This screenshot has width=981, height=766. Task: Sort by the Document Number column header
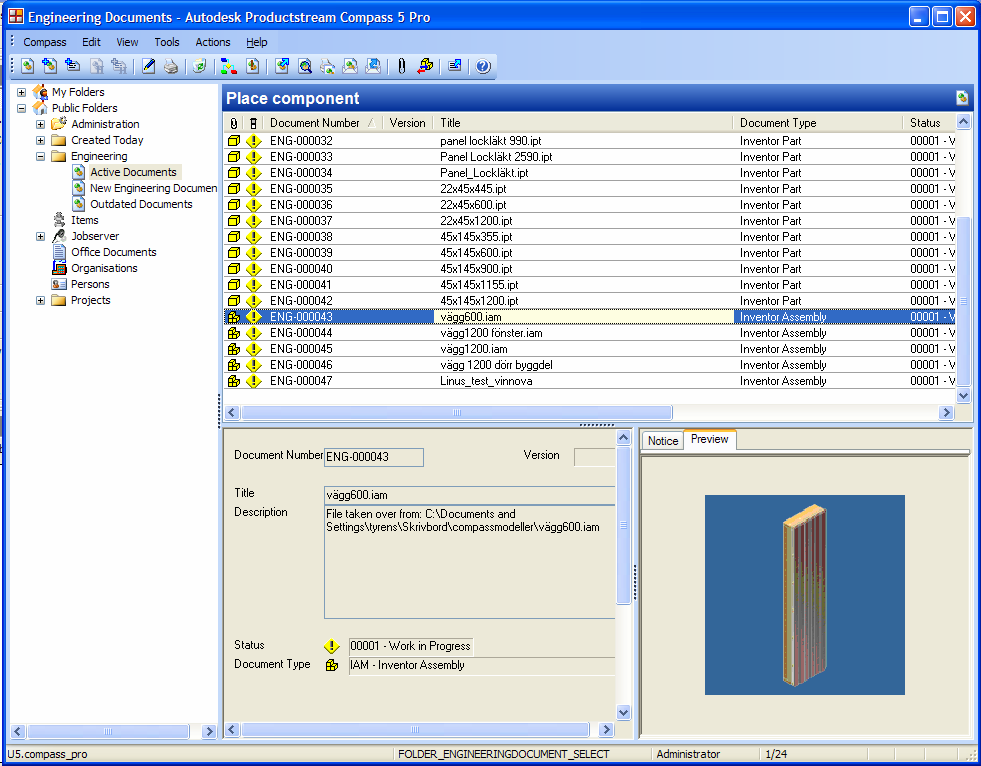pos(322,123)
